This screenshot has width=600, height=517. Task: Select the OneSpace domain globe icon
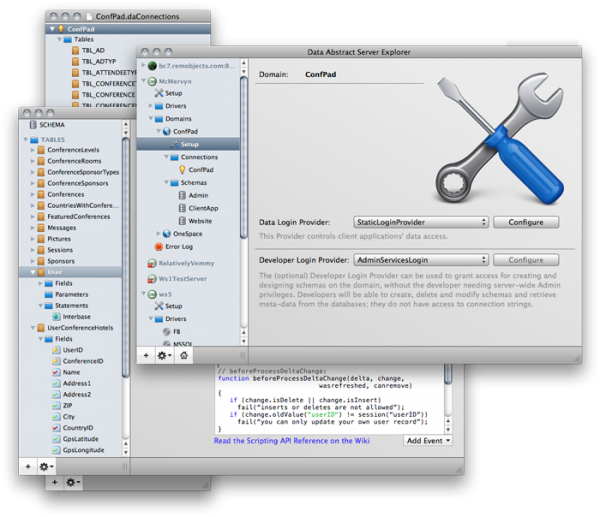pos(169,233)
